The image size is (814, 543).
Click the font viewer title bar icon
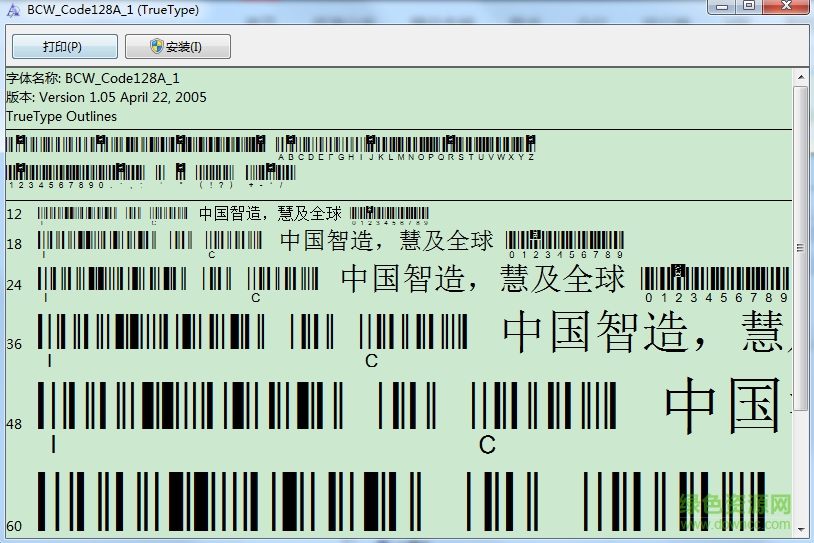pos(13,10)
